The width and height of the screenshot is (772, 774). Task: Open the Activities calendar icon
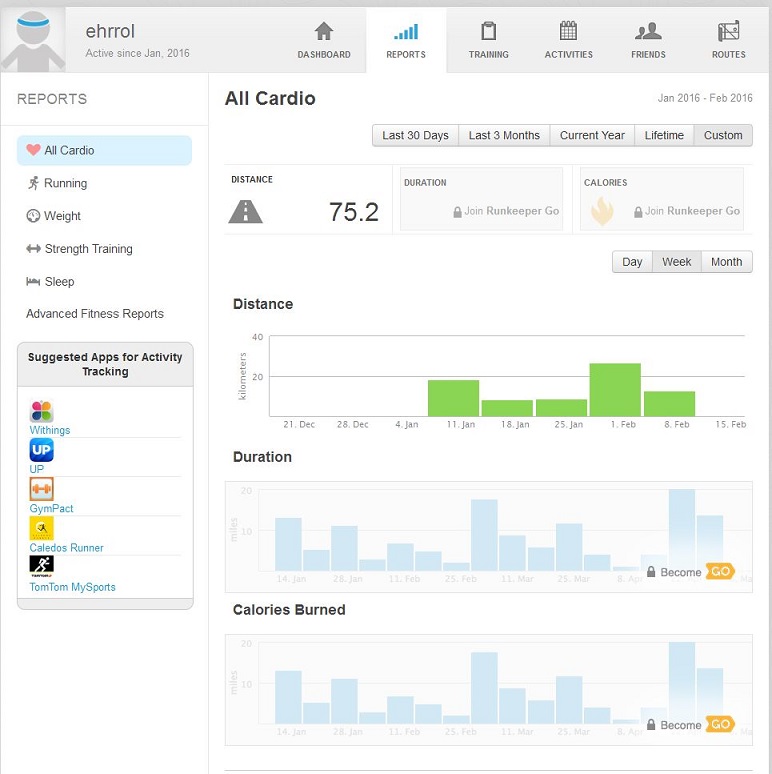[x=568, y=31]
